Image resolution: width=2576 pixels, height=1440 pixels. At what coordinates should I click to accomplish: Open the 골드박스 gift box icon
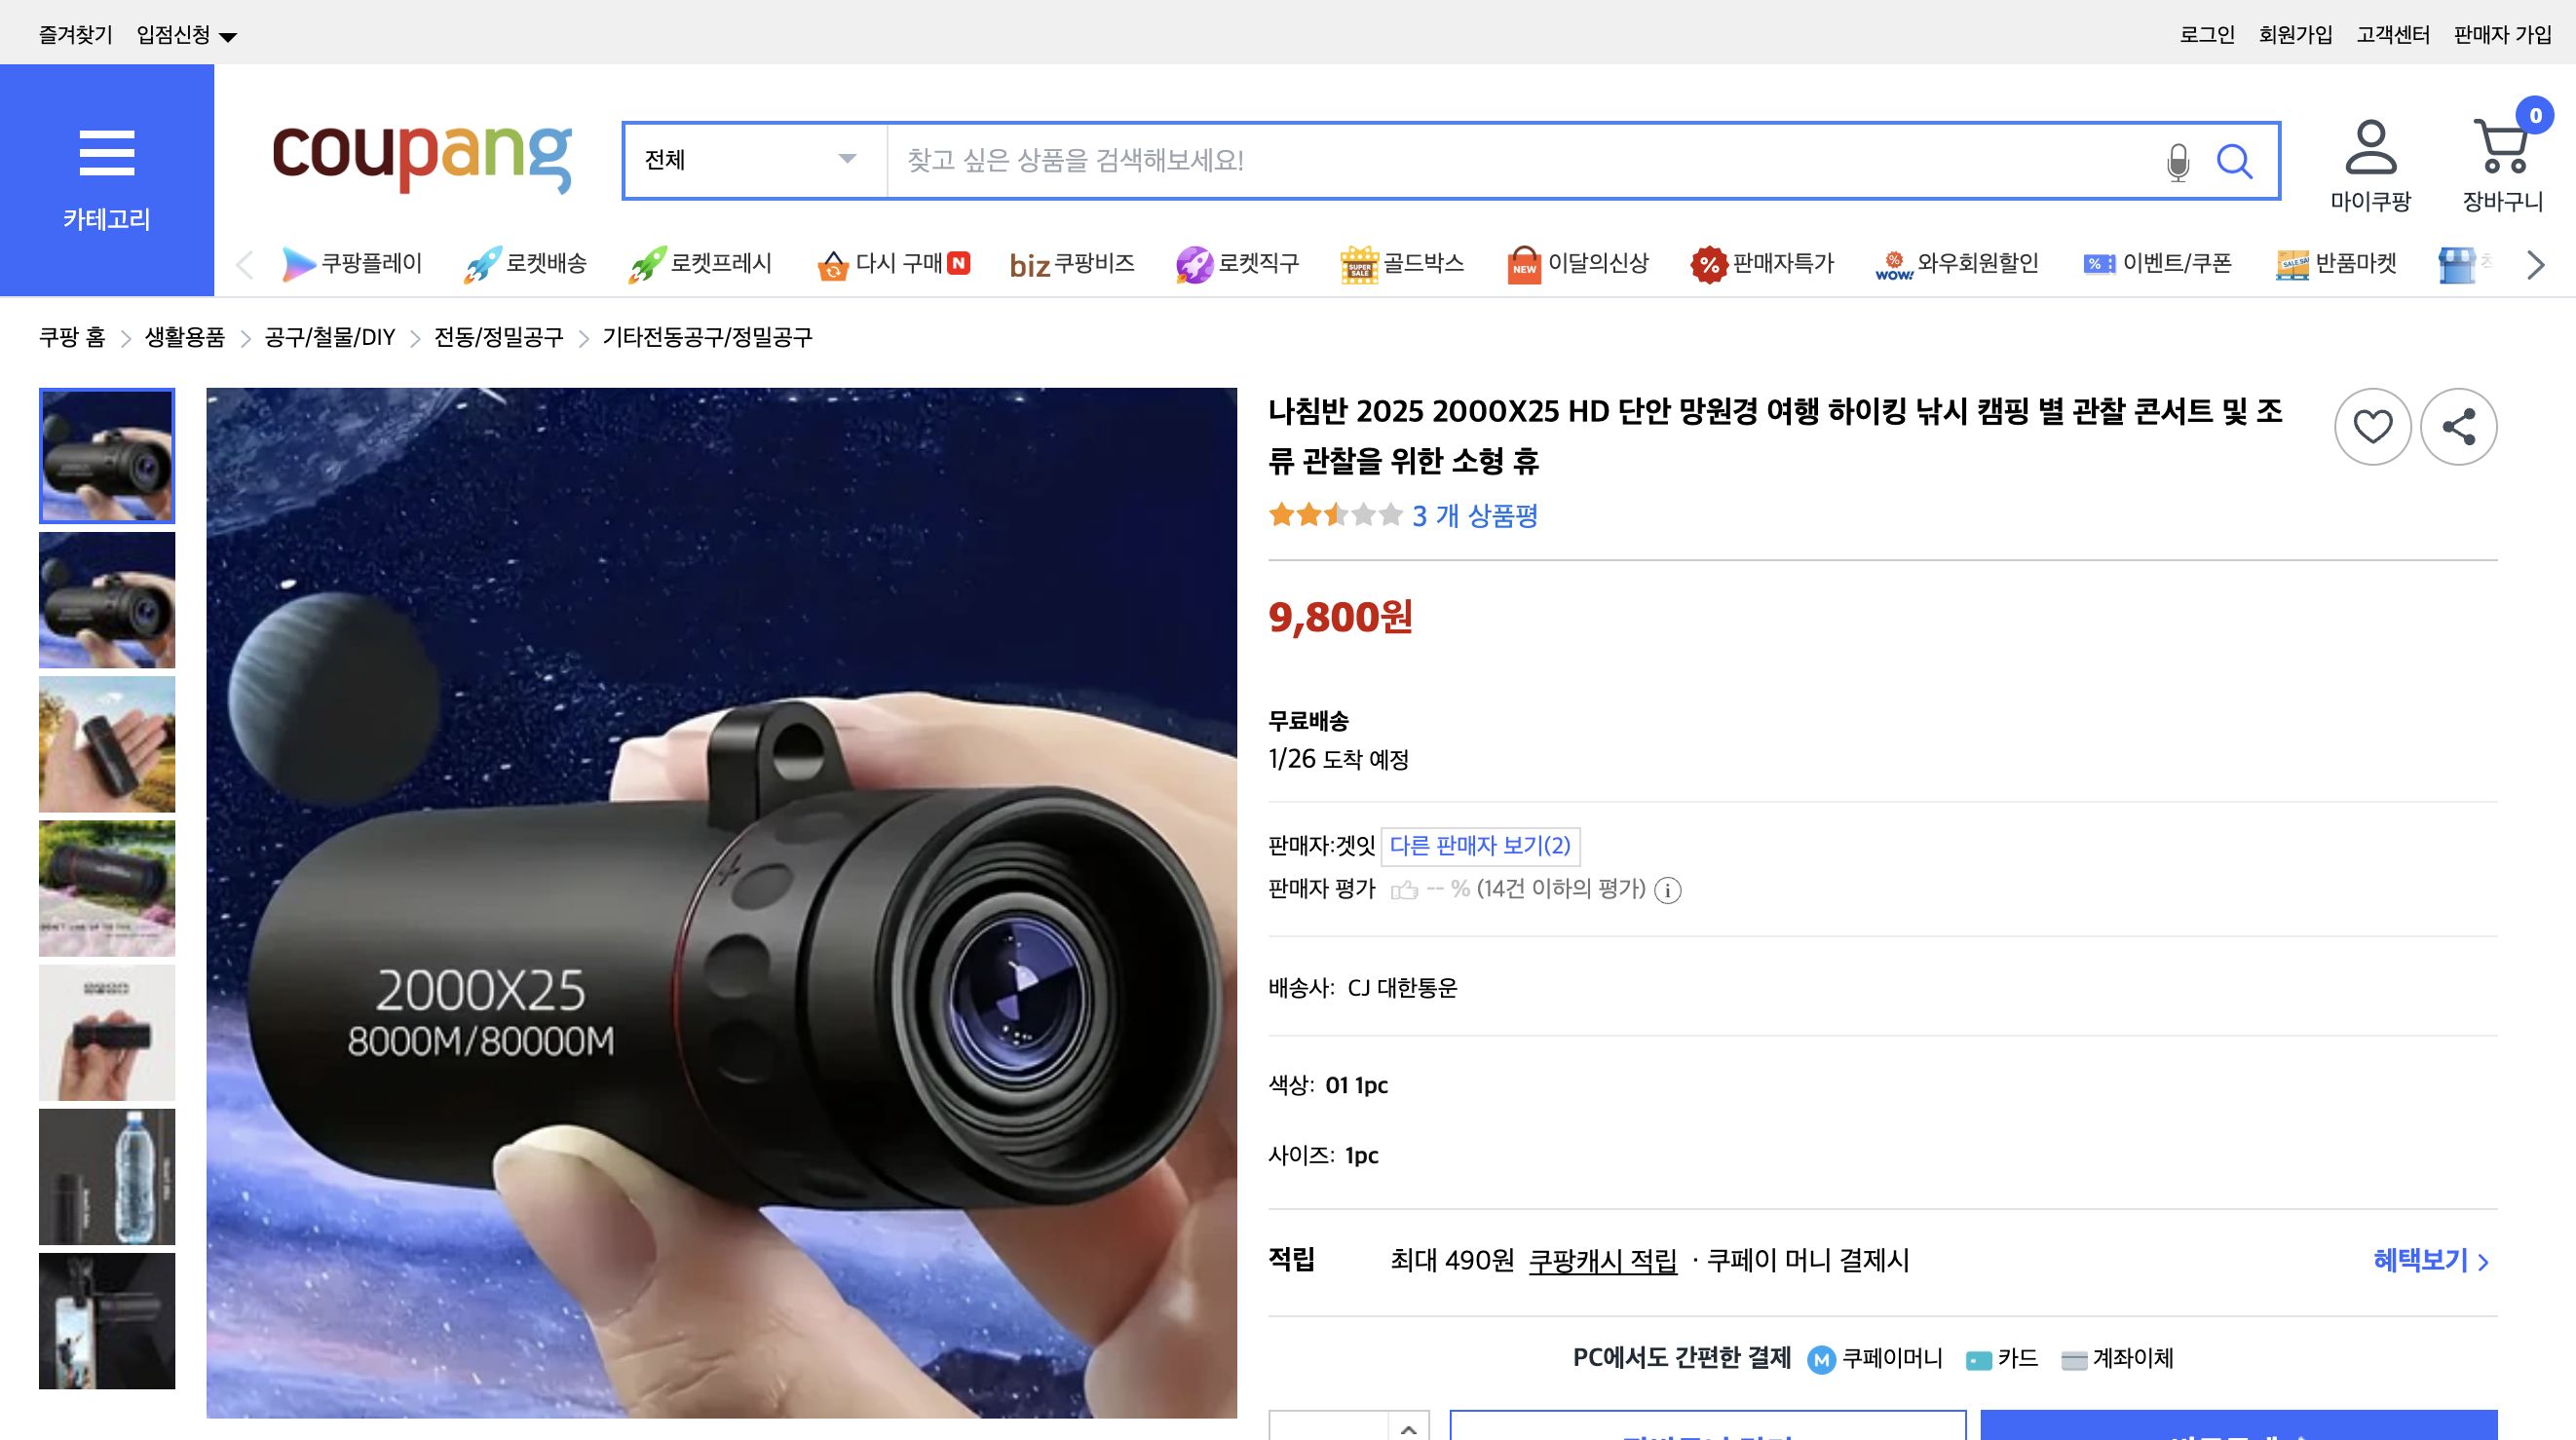(x=1358, y=263)
